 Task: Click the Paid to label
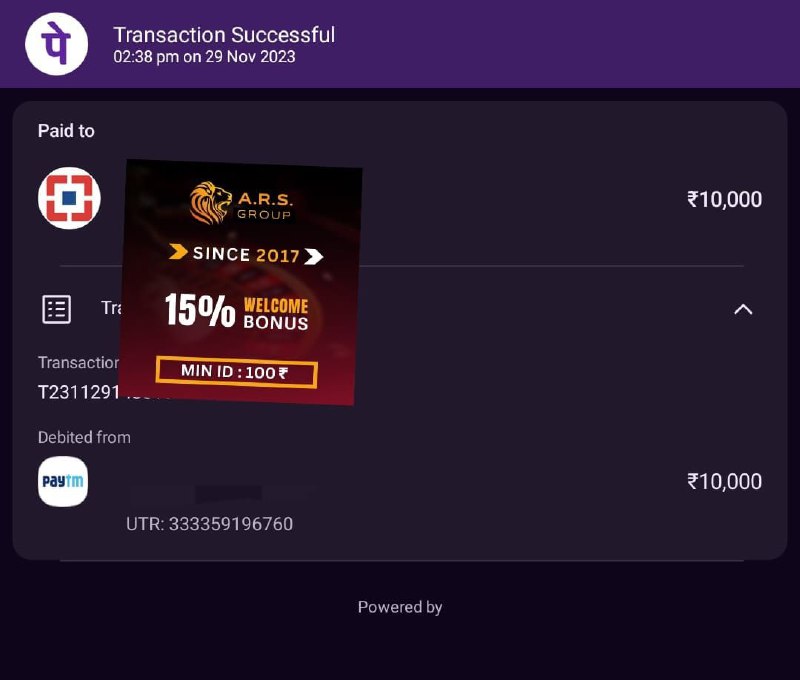(x=66, y=131)
